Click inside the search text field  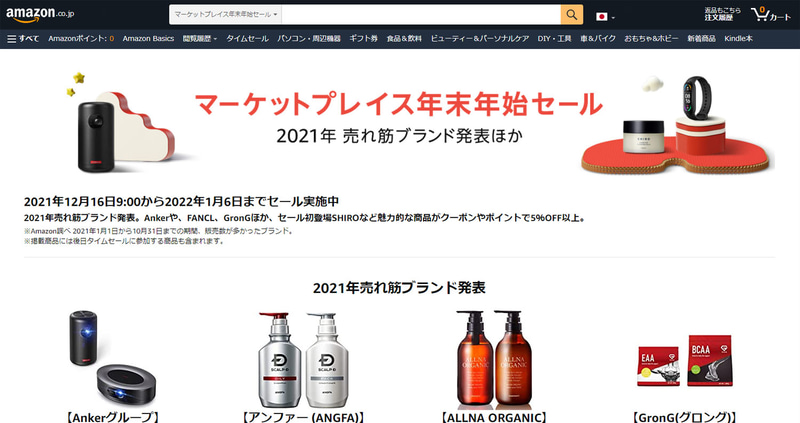click(421, 15)
